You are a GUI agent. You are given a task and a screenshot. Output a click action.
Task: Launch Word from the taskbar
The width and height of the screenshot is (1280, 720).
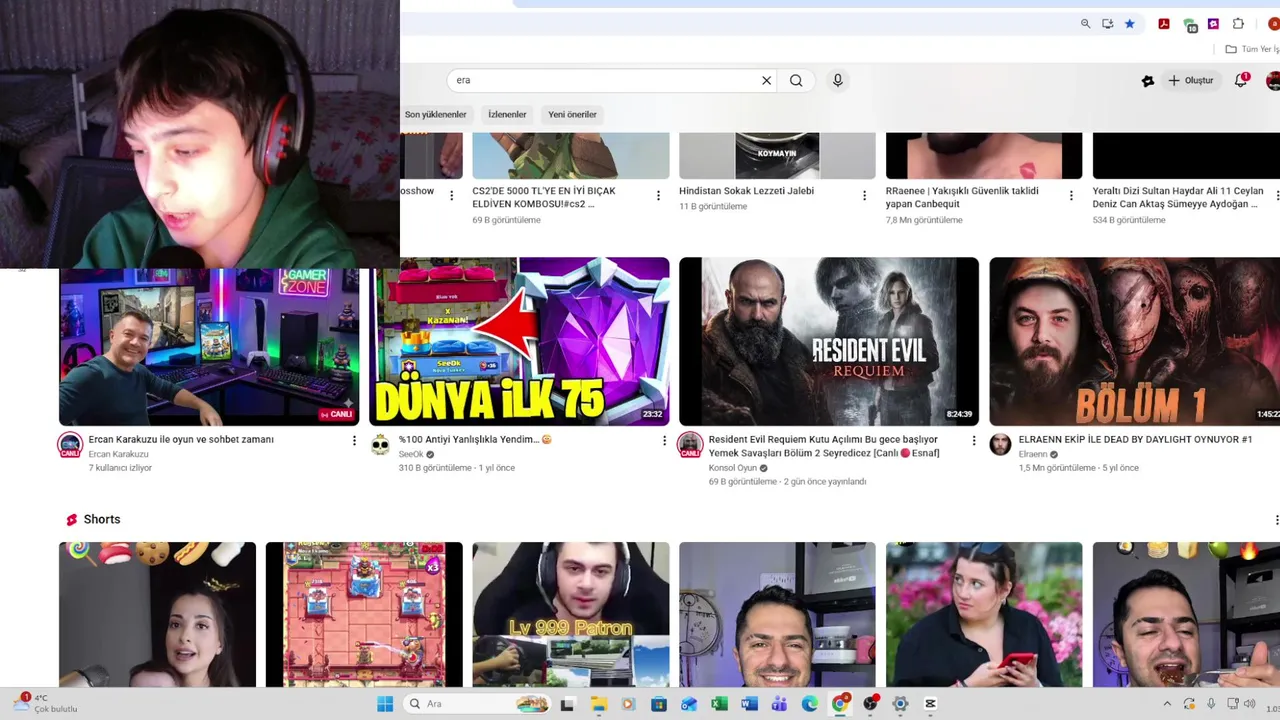[x=749, y=704]
